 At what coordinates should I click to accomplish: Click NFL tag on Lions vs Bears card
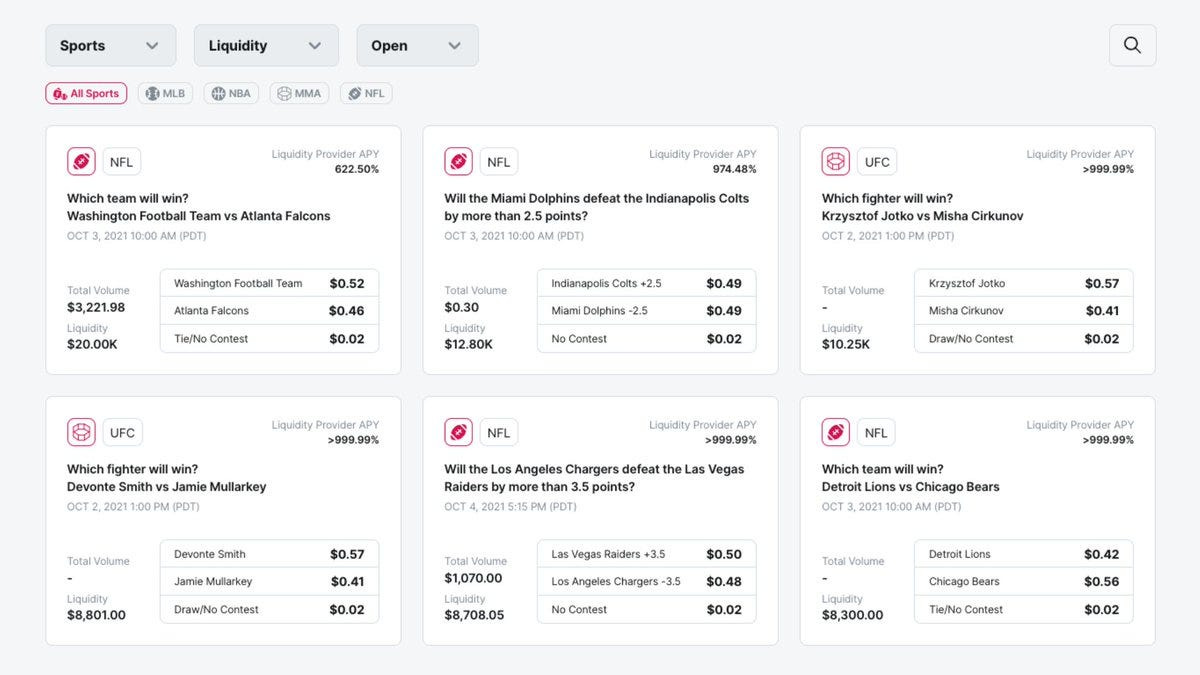[x=876, y=433]
